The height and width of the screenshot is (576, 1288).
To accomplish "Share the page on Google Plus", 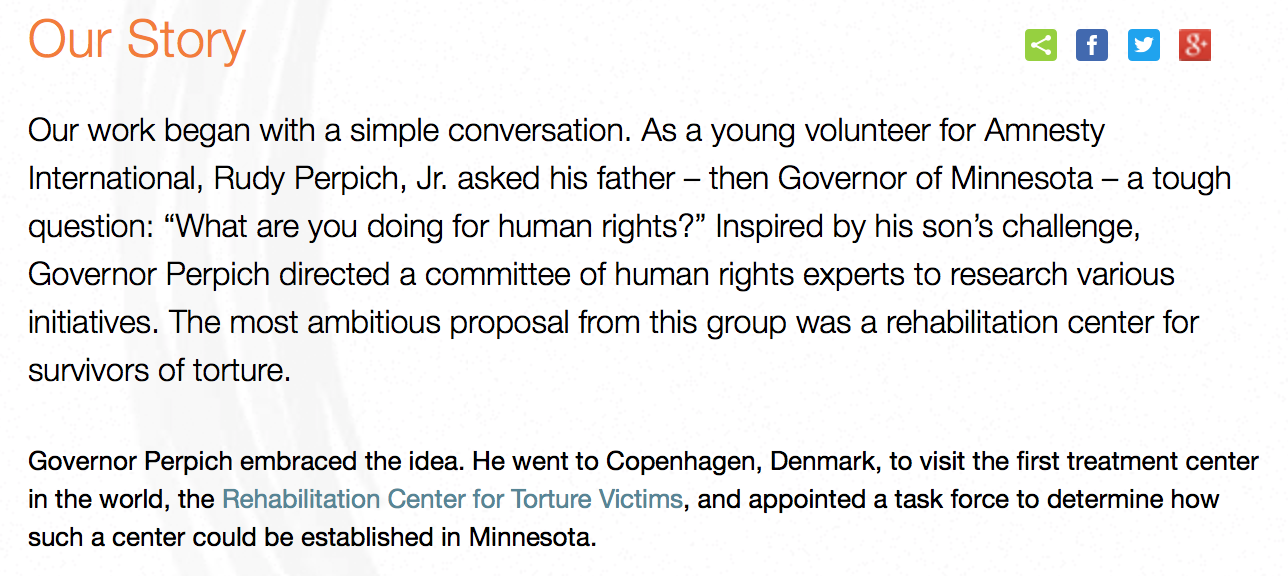I will [x=1195, y=45].
